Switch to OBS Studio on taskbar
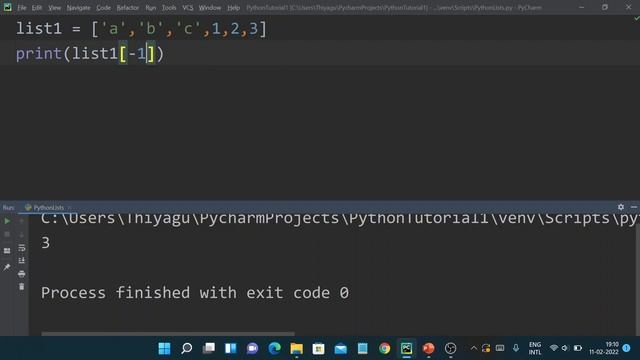The width and height of the screenshot is (640, 360). [x=451, y=348]
